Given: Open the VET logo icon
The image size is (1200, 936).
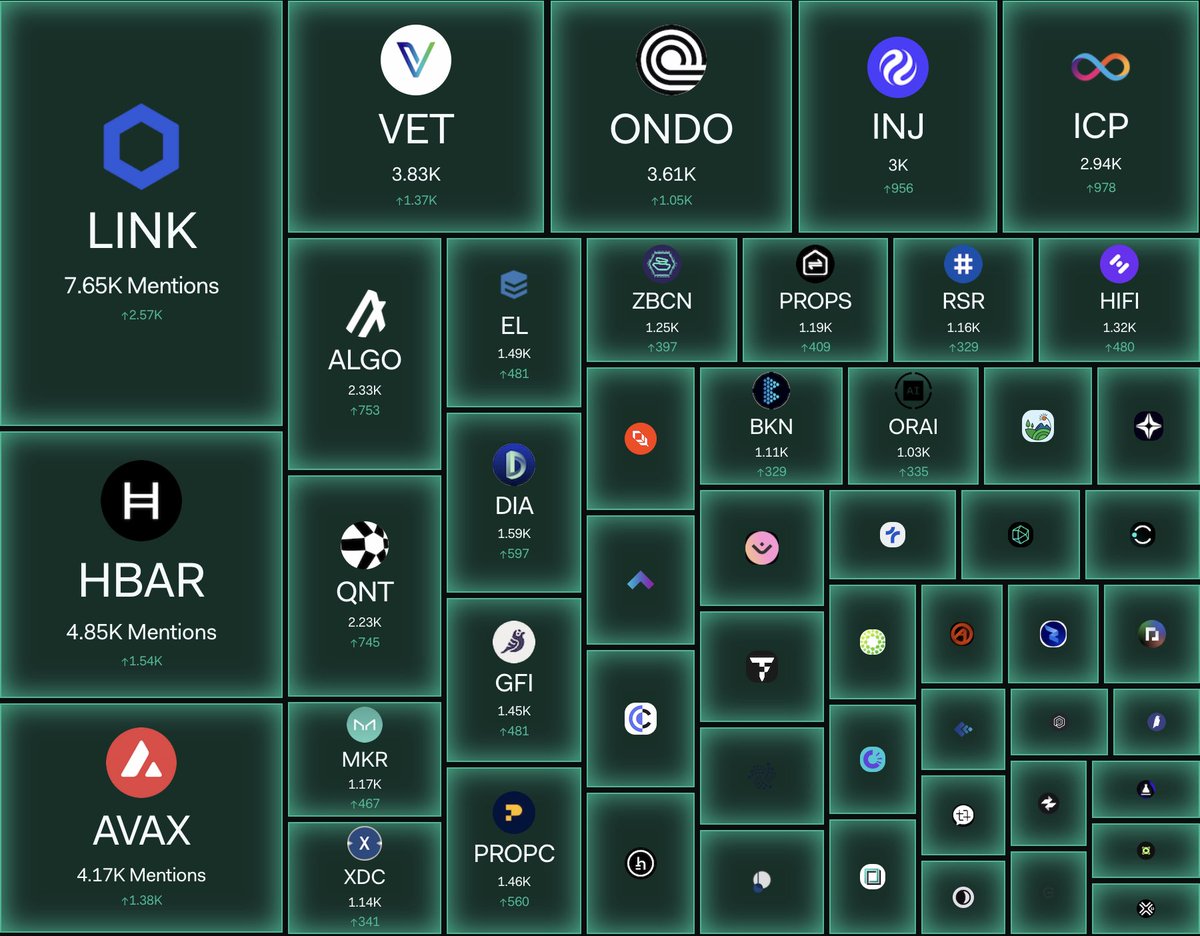Looking at the screenshot, I should coord(416,60).
